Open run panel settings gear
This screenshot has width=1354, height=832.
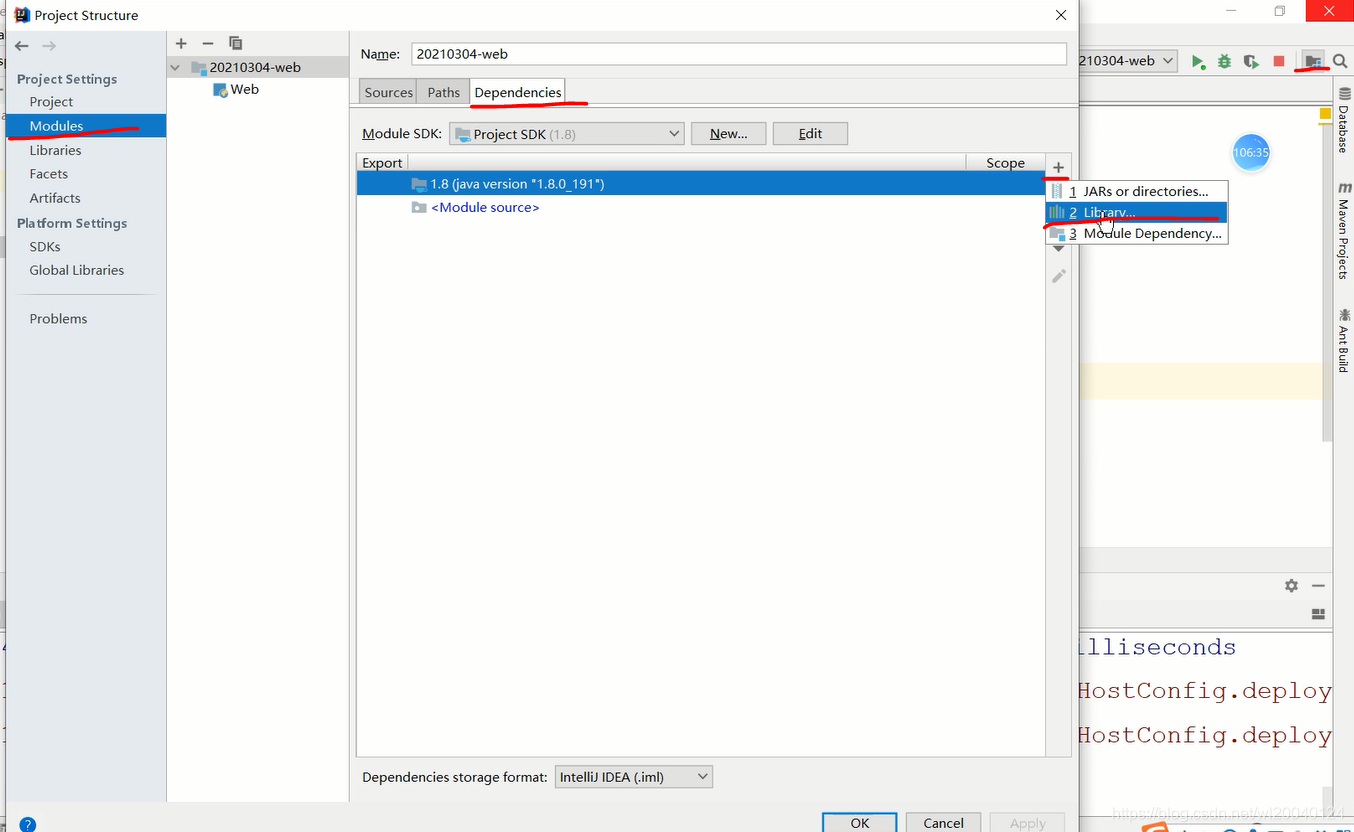coord(1292,586)
